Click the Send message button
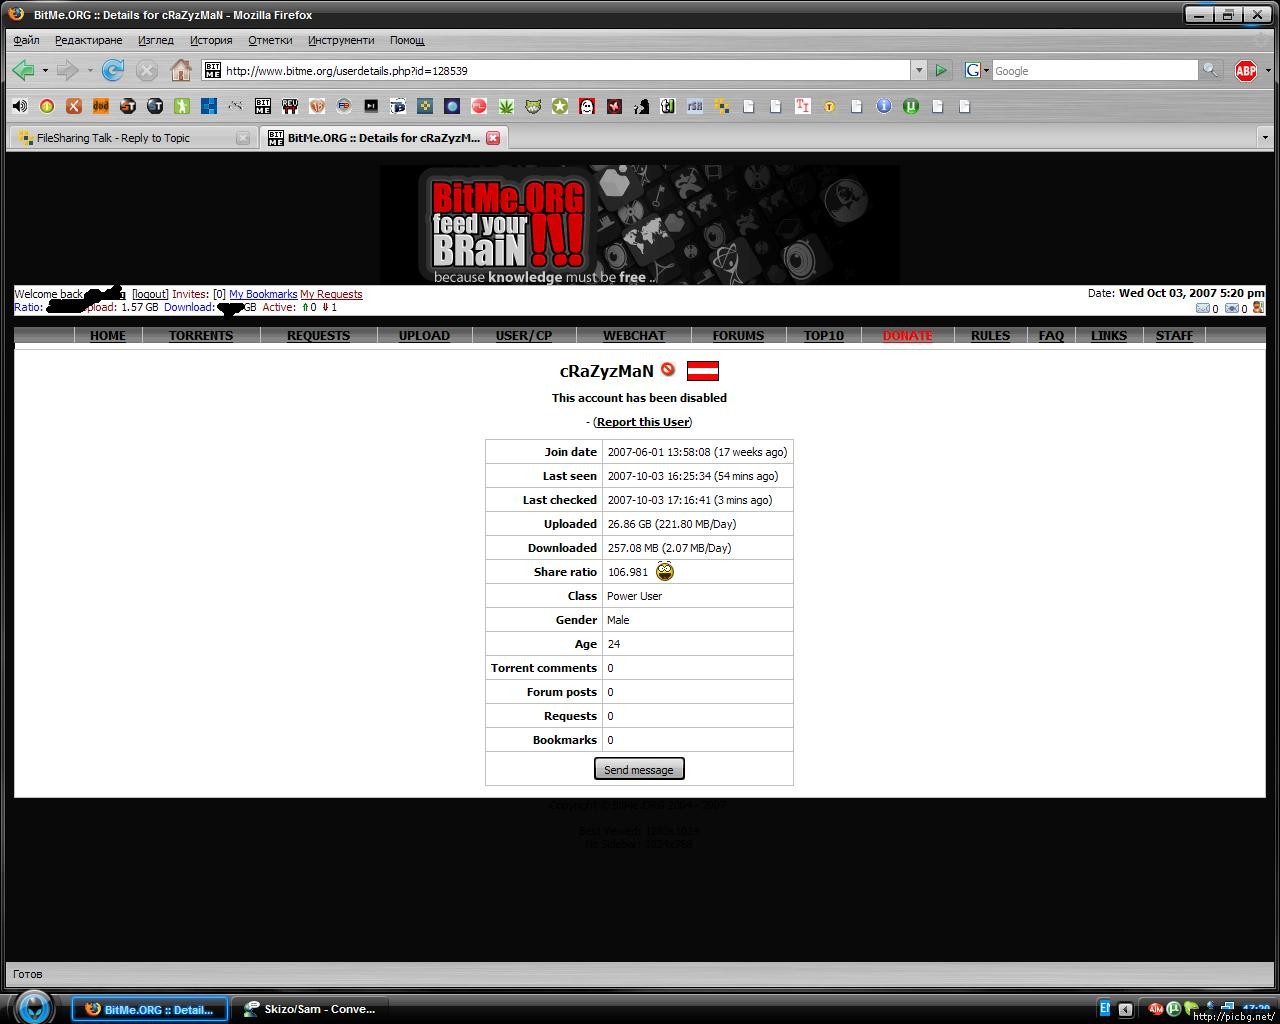Viewport: 1280px width, 1024px height. pyautogui.click(x=639, y=769)
